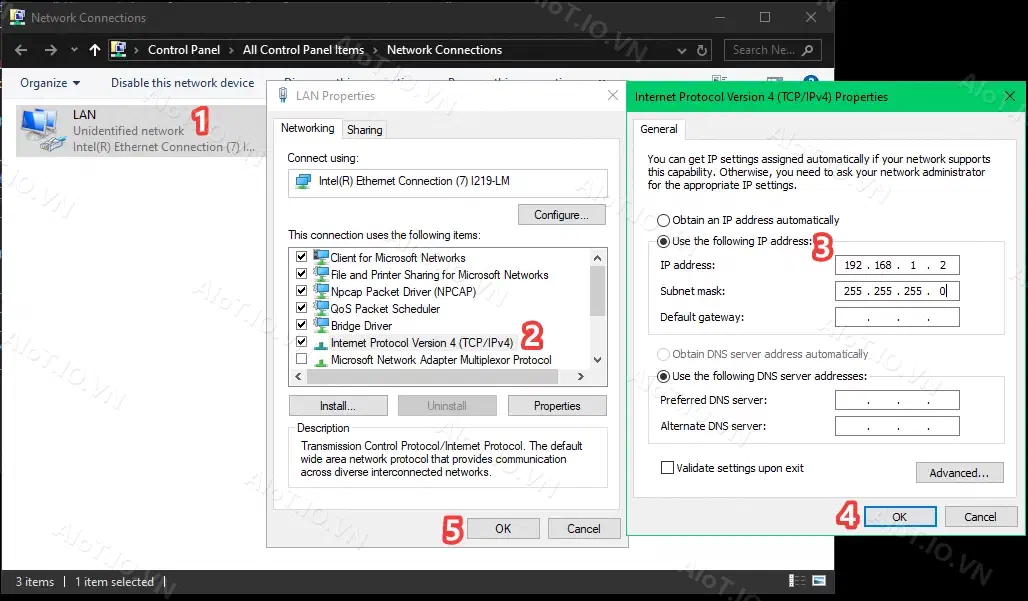Click the Configure button
The height and width of the screenshot is (601, 1028).
[x=561, y=215]
